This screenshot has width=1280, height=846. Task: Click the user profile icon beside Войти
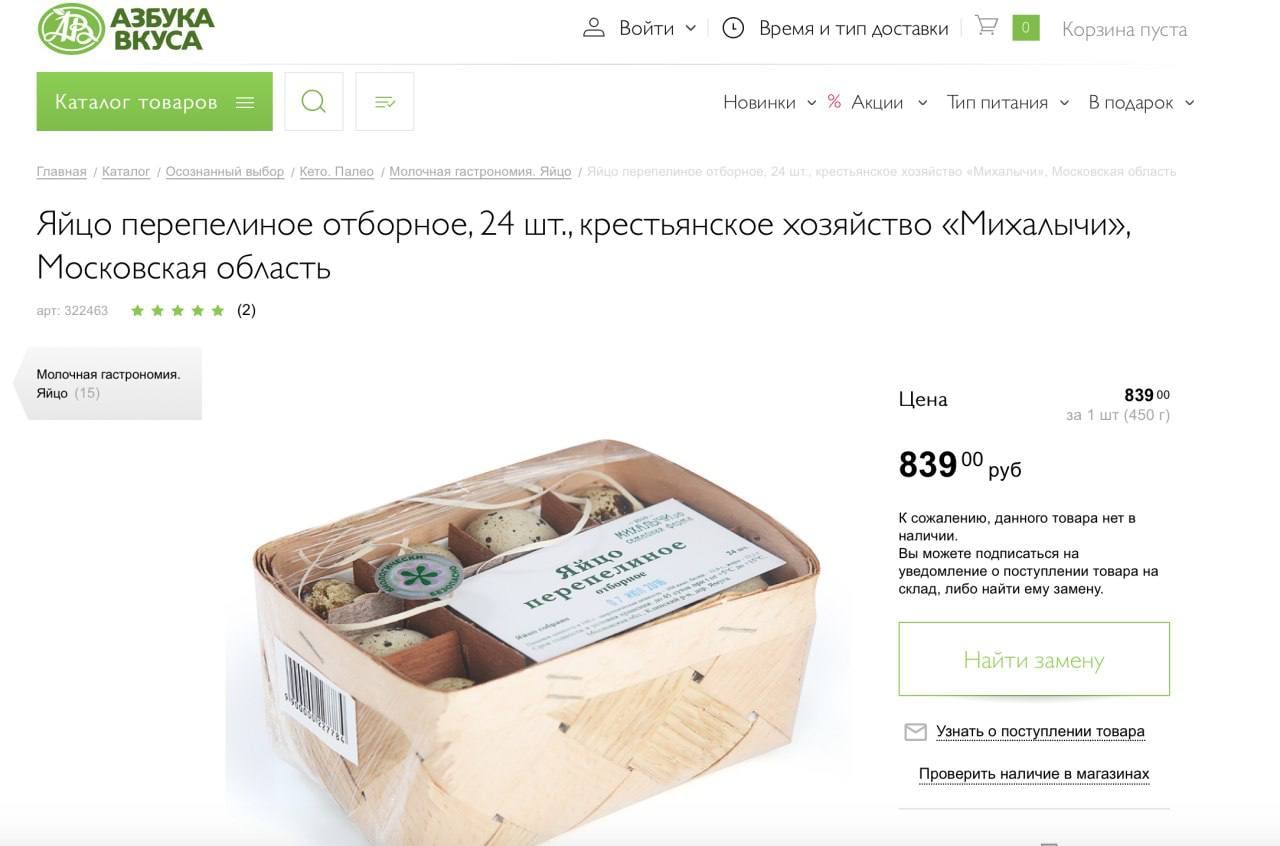(x=594, y=28)
